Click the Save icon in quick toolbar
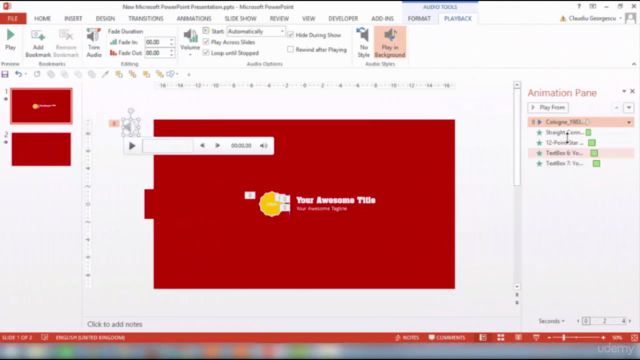Screen dimensions: 640x360 [x=5, y=74]
